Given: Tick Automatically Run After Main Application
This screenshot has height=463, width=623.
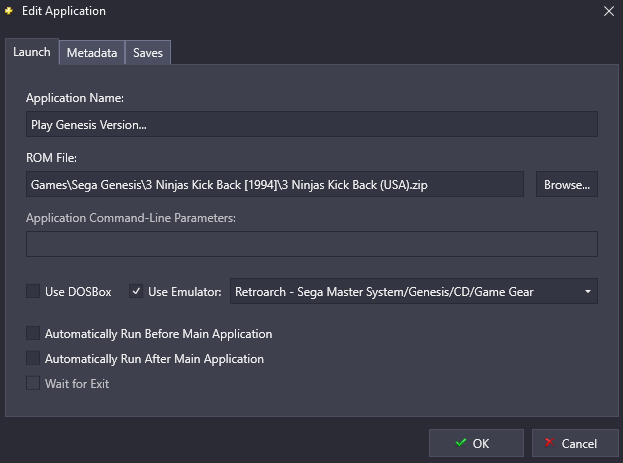Looking at the screenshot, I should pyautogui.click(x=34, y=358).
